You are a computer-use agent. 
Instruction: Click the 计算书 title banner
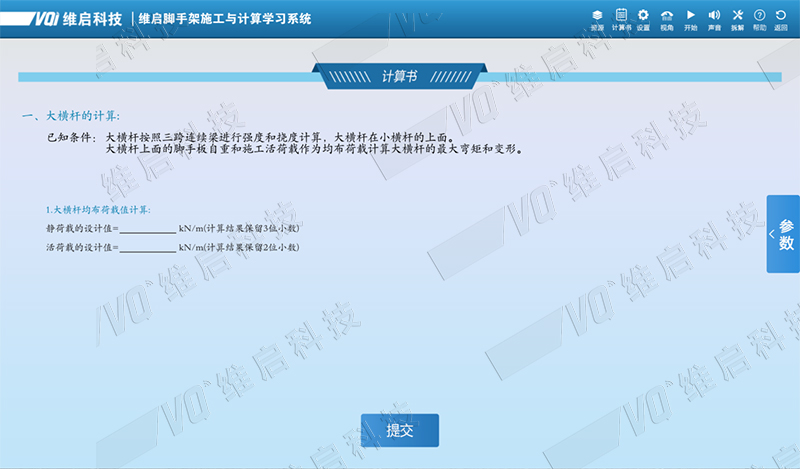399,77
